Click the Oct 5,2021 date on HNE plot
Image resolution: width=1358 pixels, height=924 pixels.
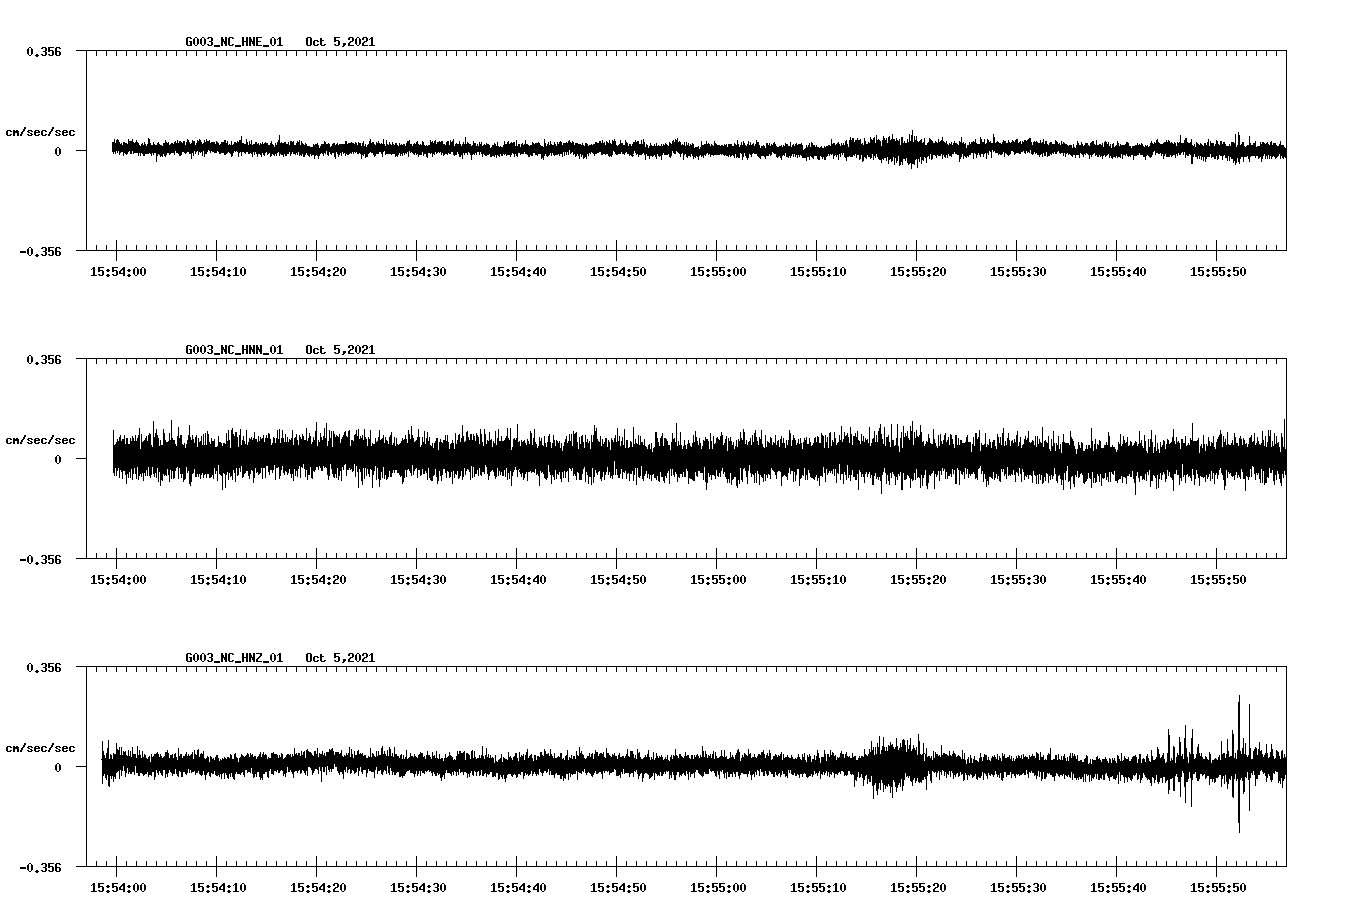(x=340, y=42)
